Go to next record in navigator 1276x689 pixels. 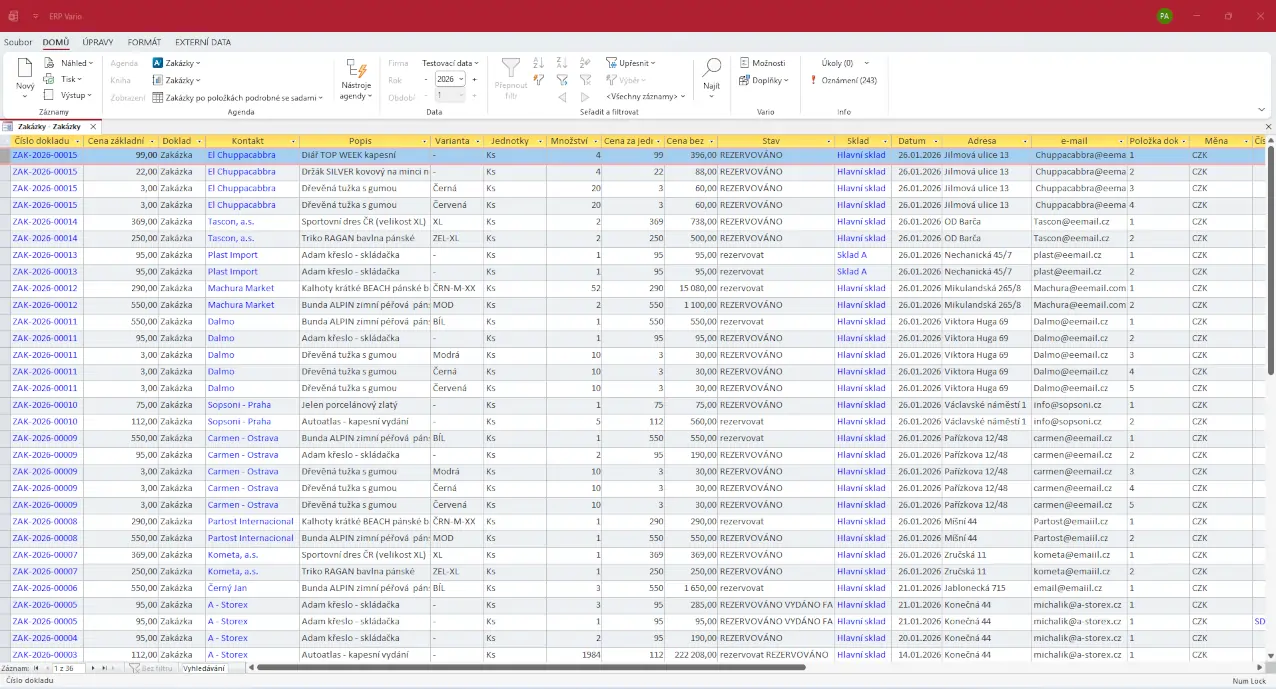pos(93,668)
